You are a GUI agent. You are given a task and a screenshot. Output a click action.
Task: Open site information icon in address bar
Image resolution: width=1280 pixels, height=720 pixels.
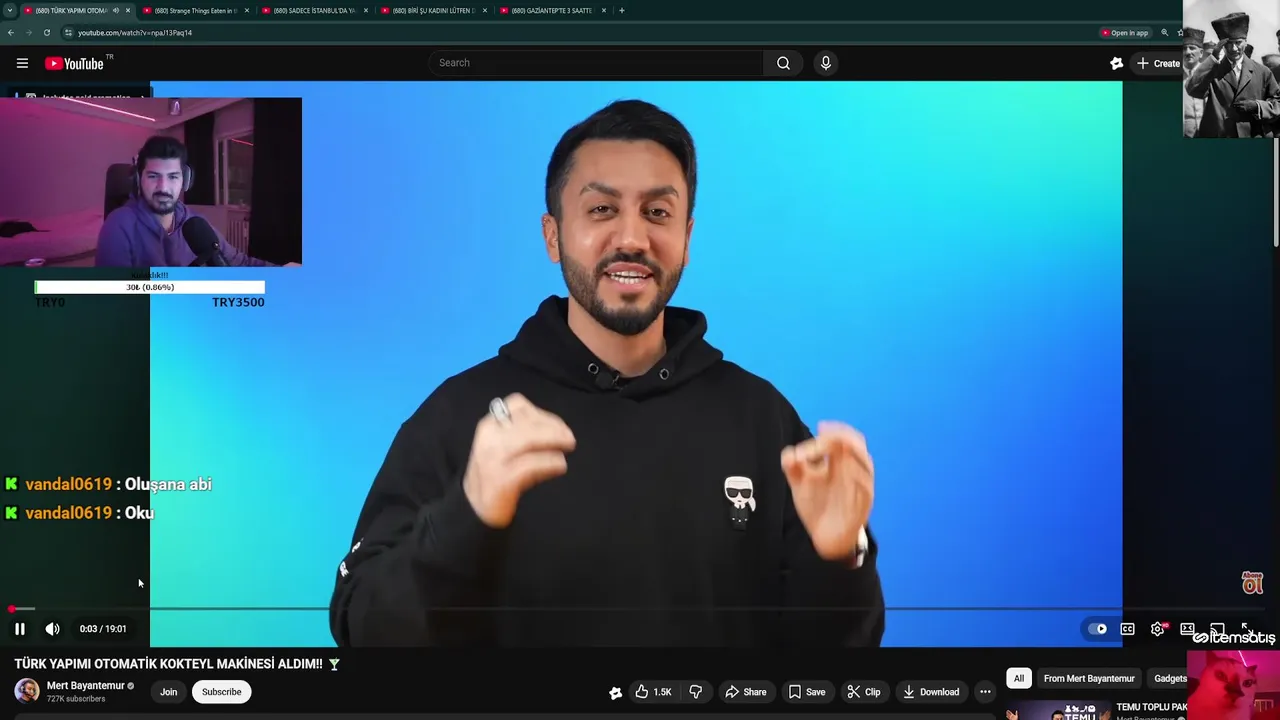coord(68,32)
